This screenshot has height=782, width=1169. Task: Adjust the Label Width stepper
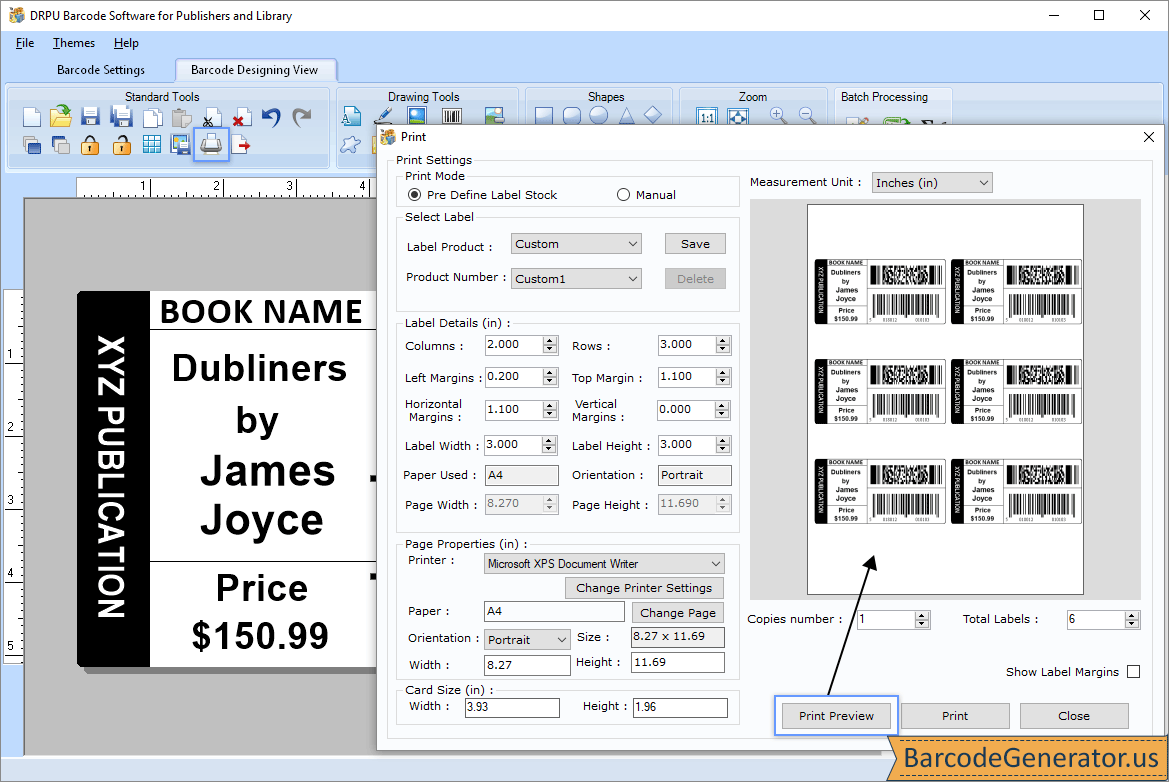pos(549,445)
